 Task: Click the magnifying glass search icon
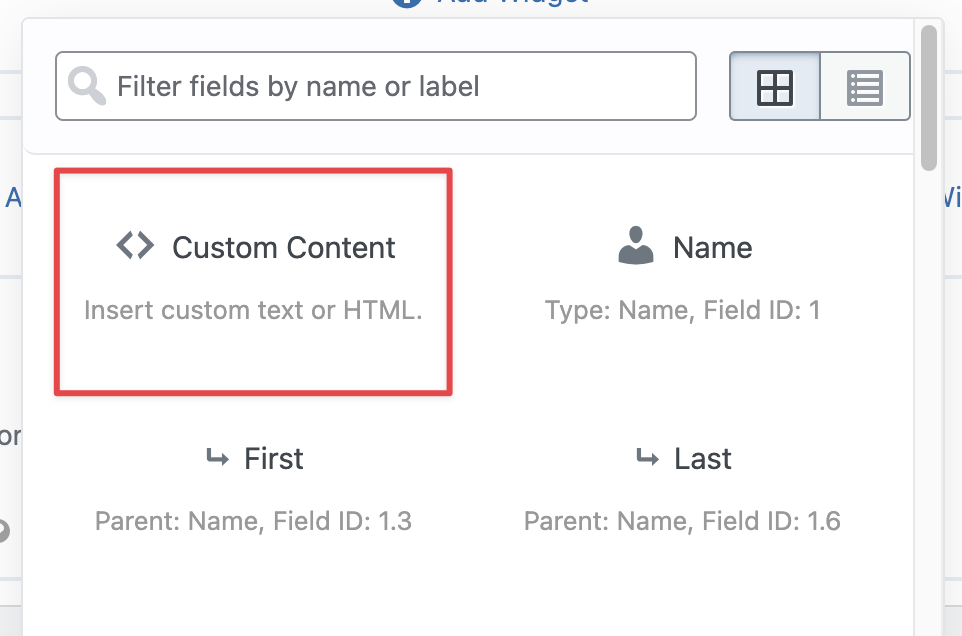[x=86, y=86]
